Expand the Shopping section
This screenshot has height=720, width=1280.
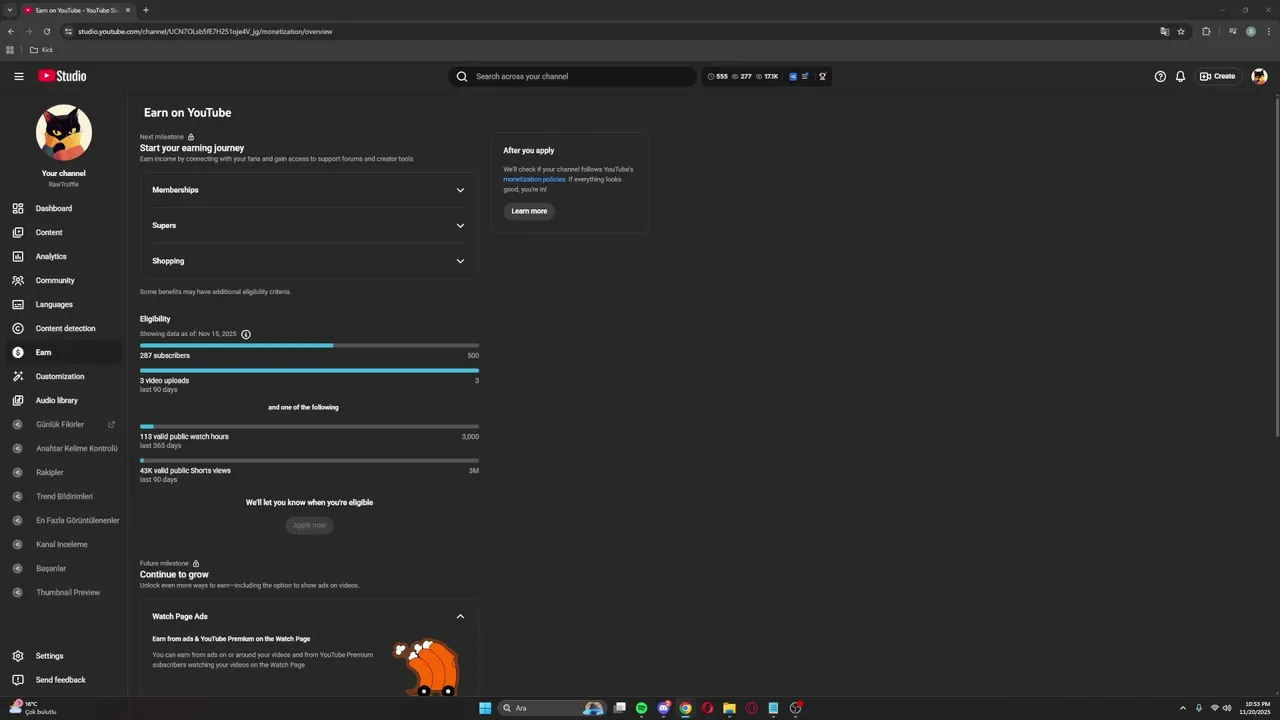tap(309, 261)
